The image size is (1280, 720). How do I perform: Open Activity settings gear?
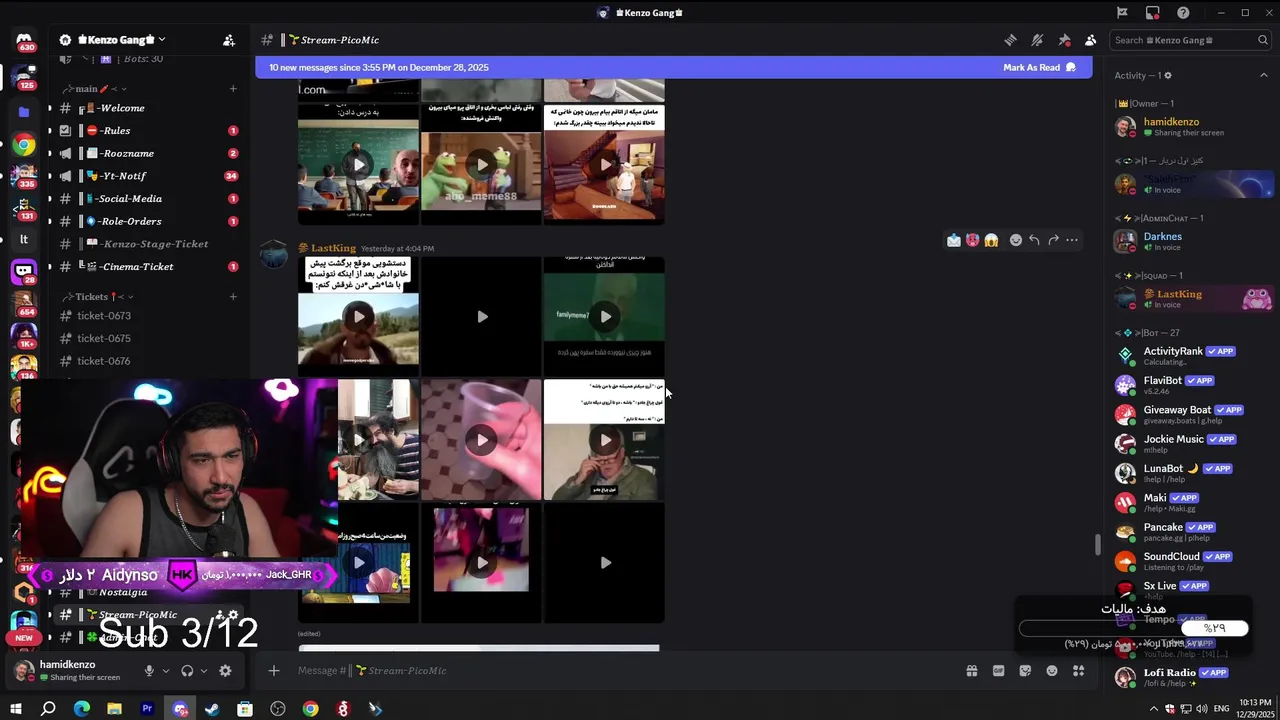[x=1167, y=75]
